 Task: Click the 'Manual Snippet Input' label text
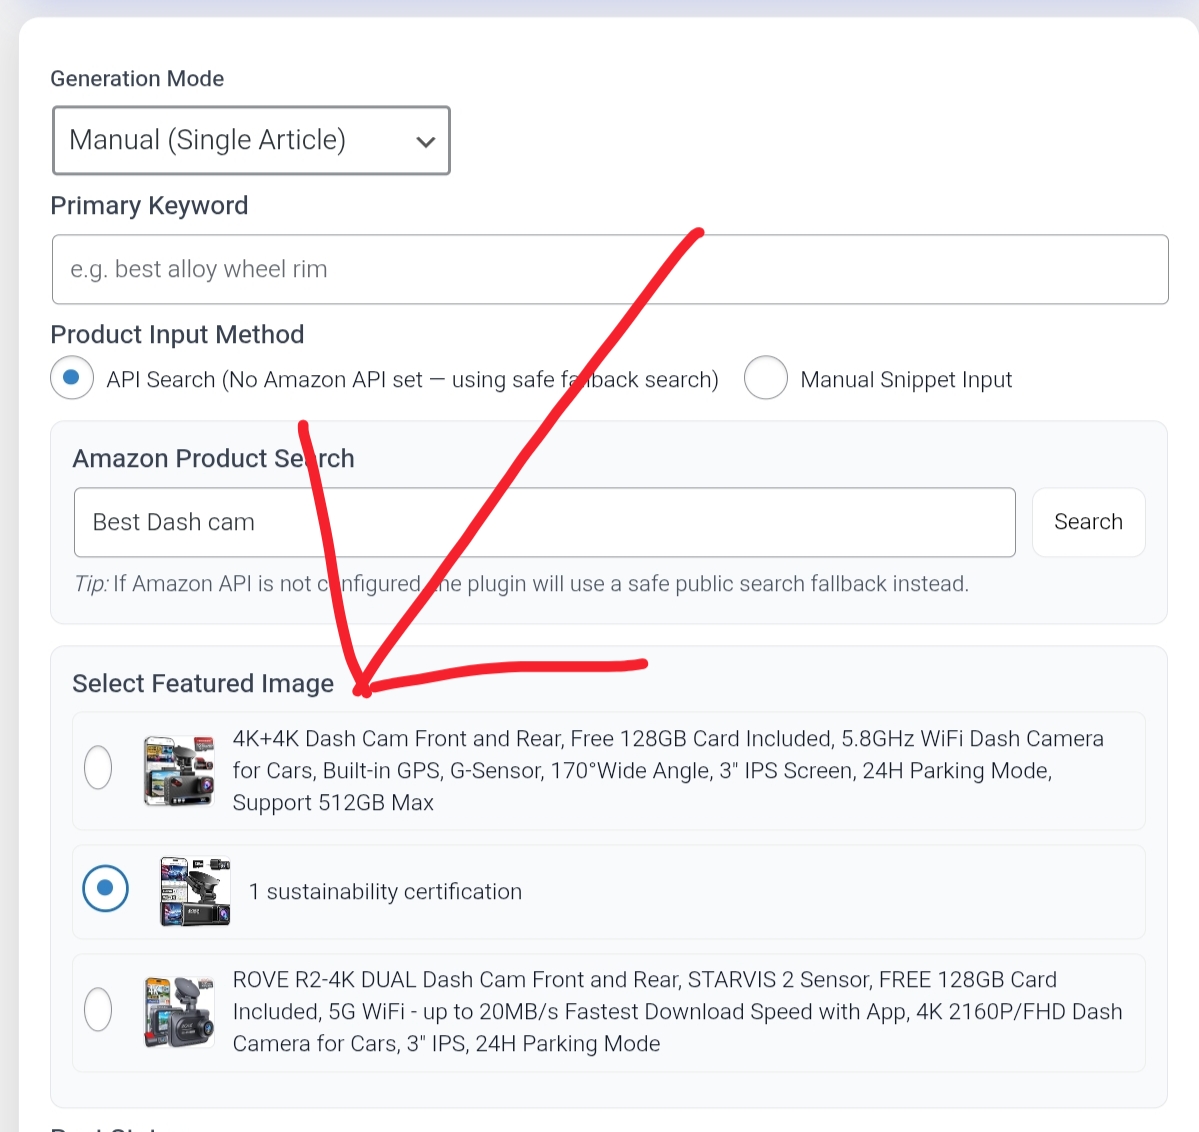pos(906,380)
